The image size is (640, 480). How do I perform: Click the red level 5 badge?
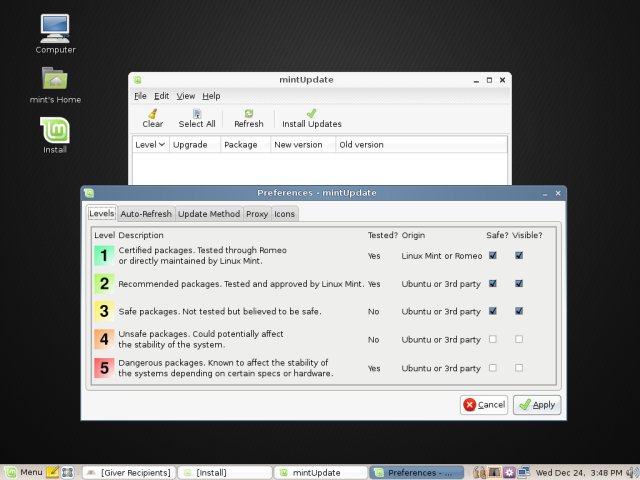pyautogui.click(x=104, y=368)
